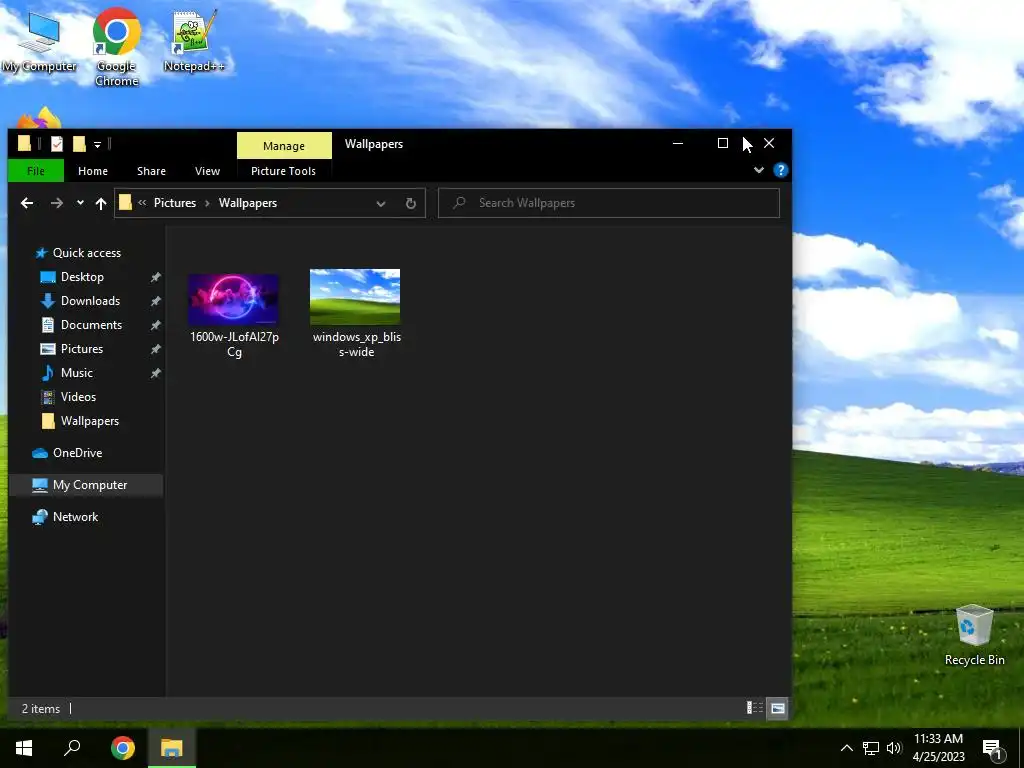This screenshot has height=768, width=1024.
Task: Open volume control tray icon
Action: coord(894,748)
